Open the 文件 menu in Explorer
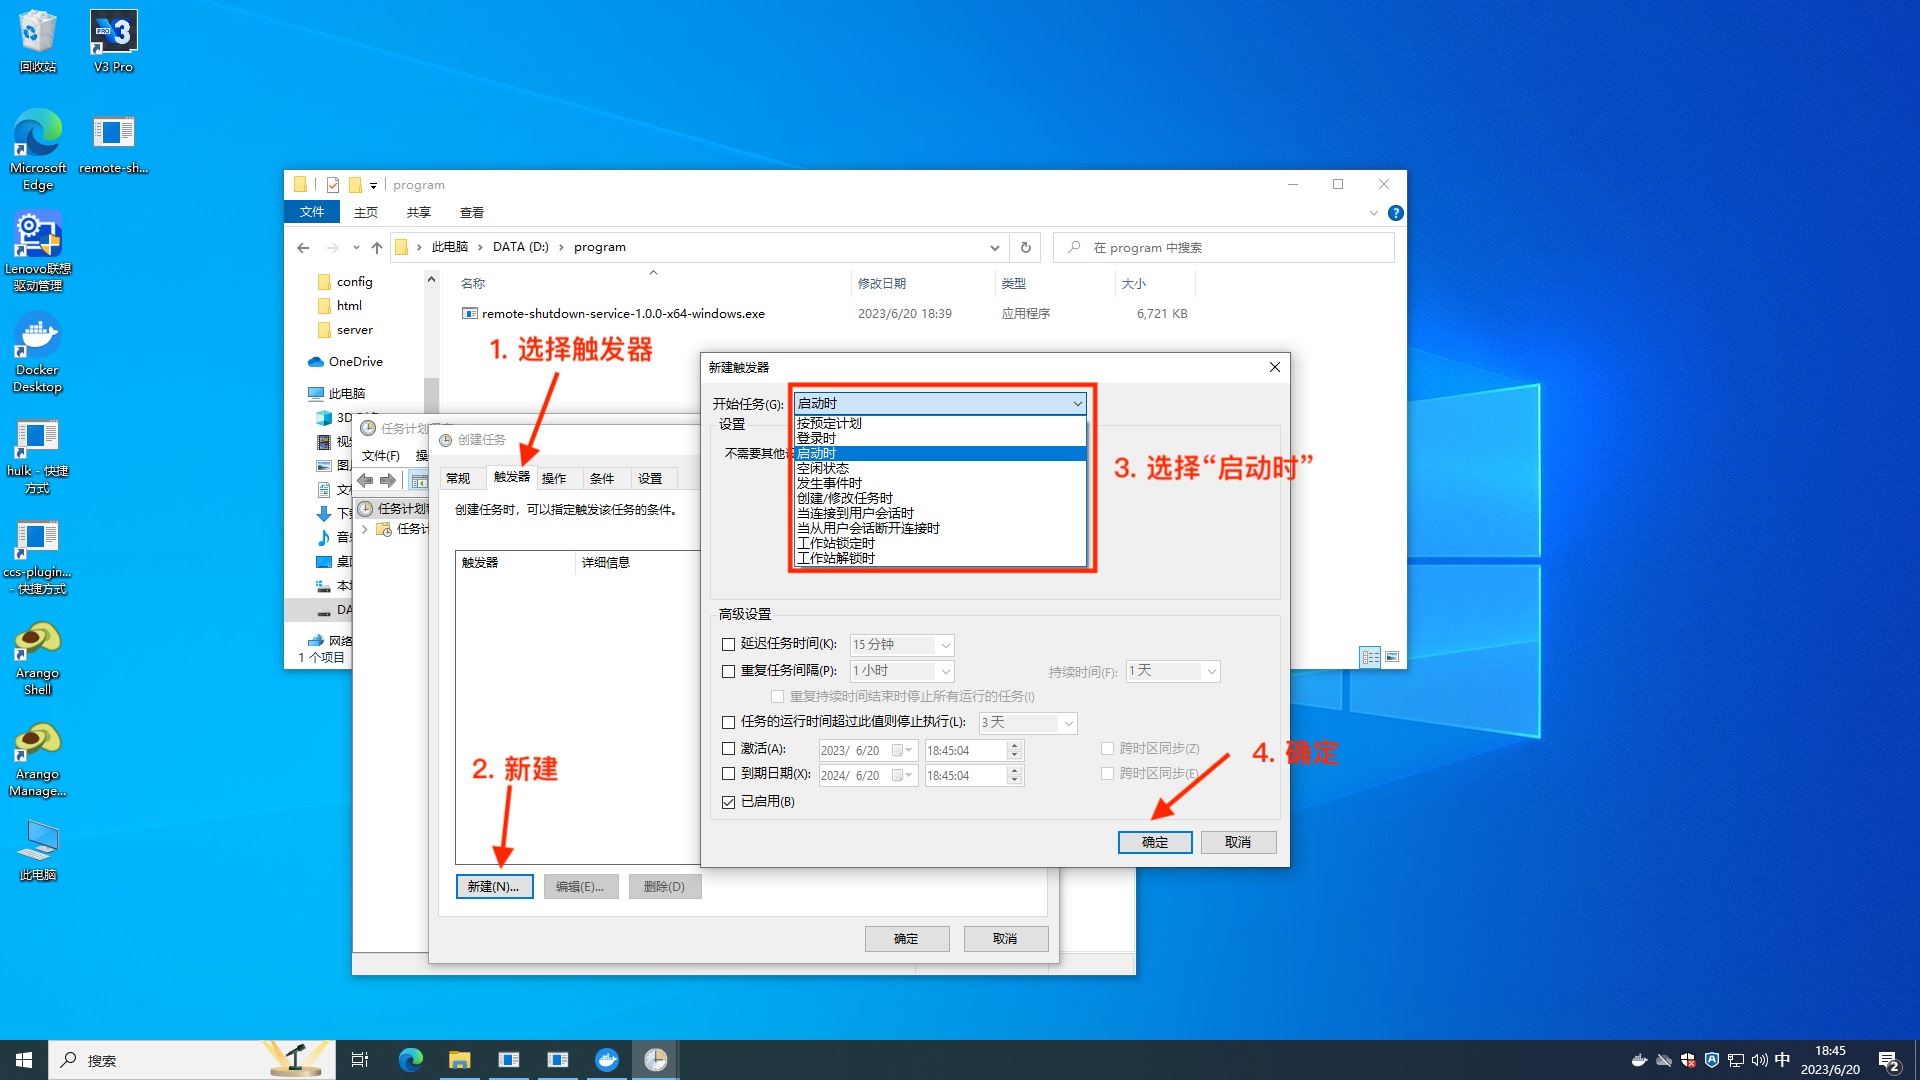This screenshot has width=1920, height=1080. point(312,212)
